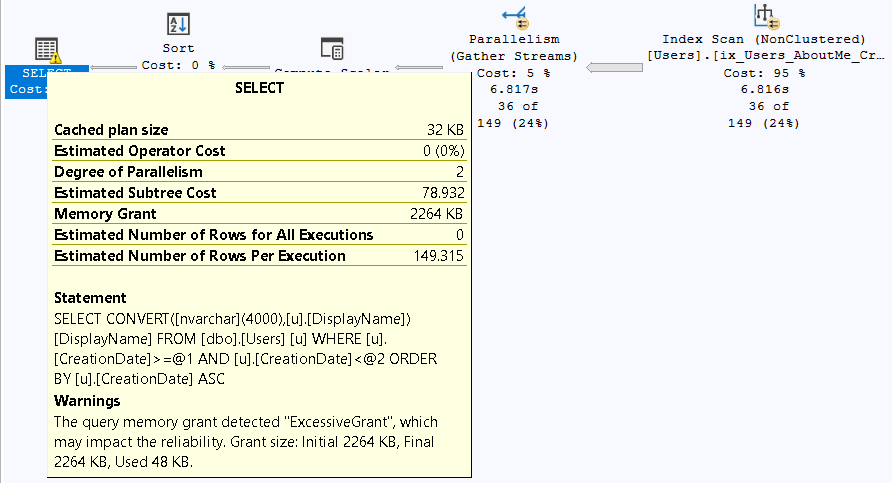Click the yellow warning triangle on SELECT
The image size is (892, 483).
pyautogui.click(x=55, y=58)
